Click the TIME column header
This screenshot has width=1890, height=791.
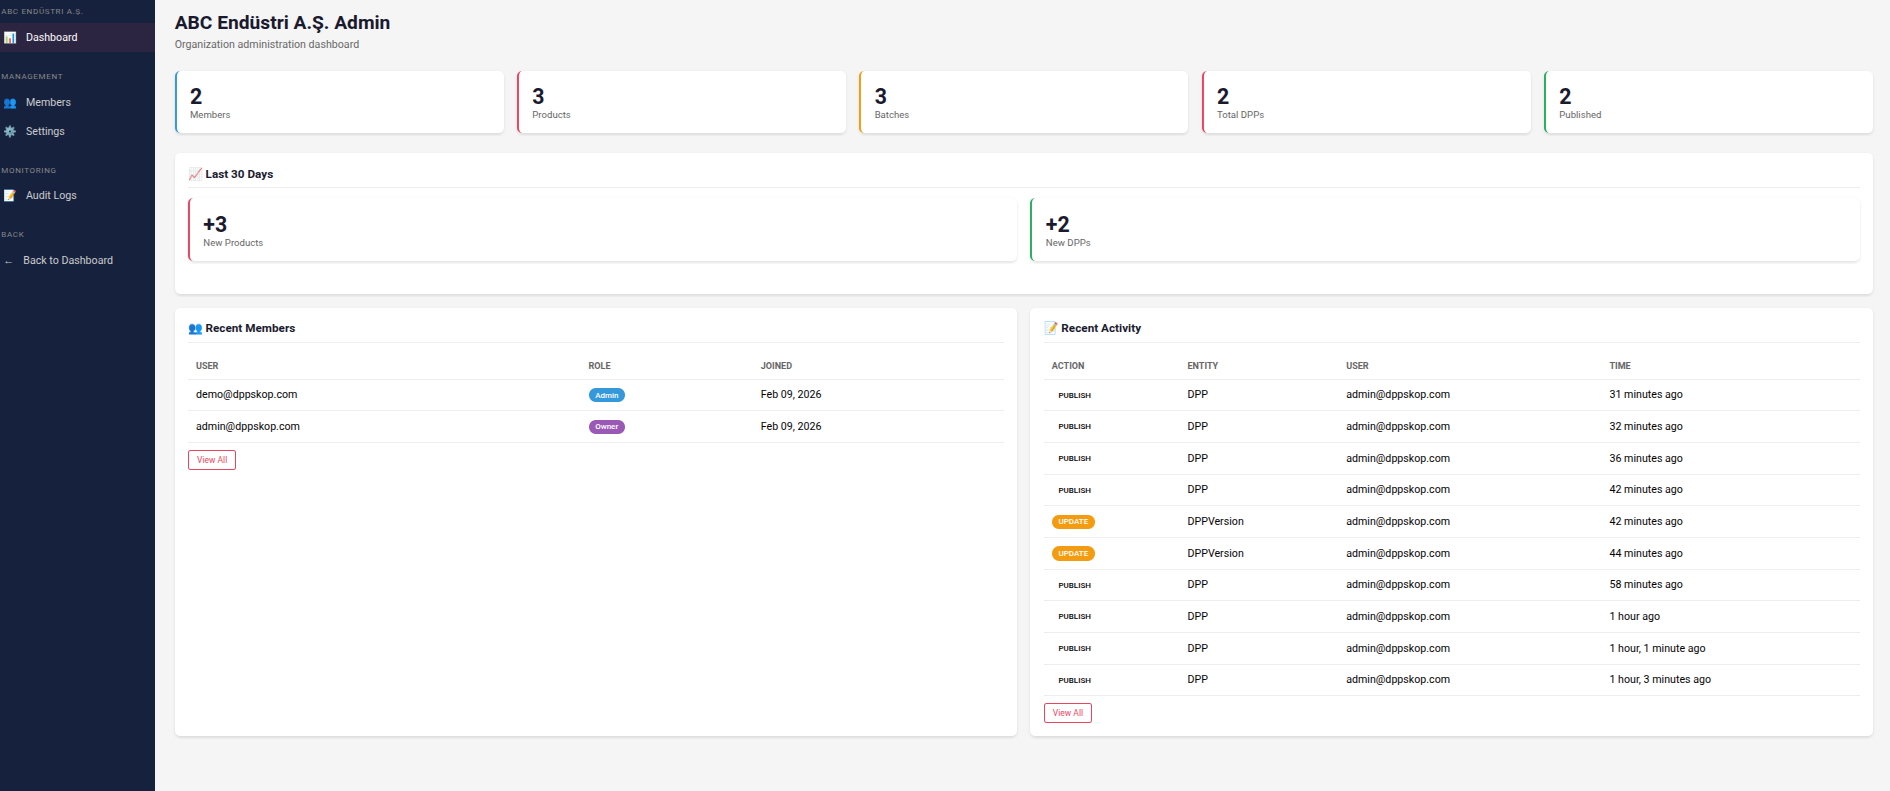point(1620,366)
